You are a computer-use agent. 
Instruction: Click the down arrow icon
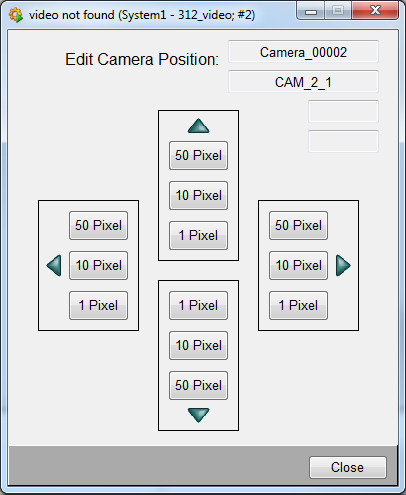[x=198, y=415]
